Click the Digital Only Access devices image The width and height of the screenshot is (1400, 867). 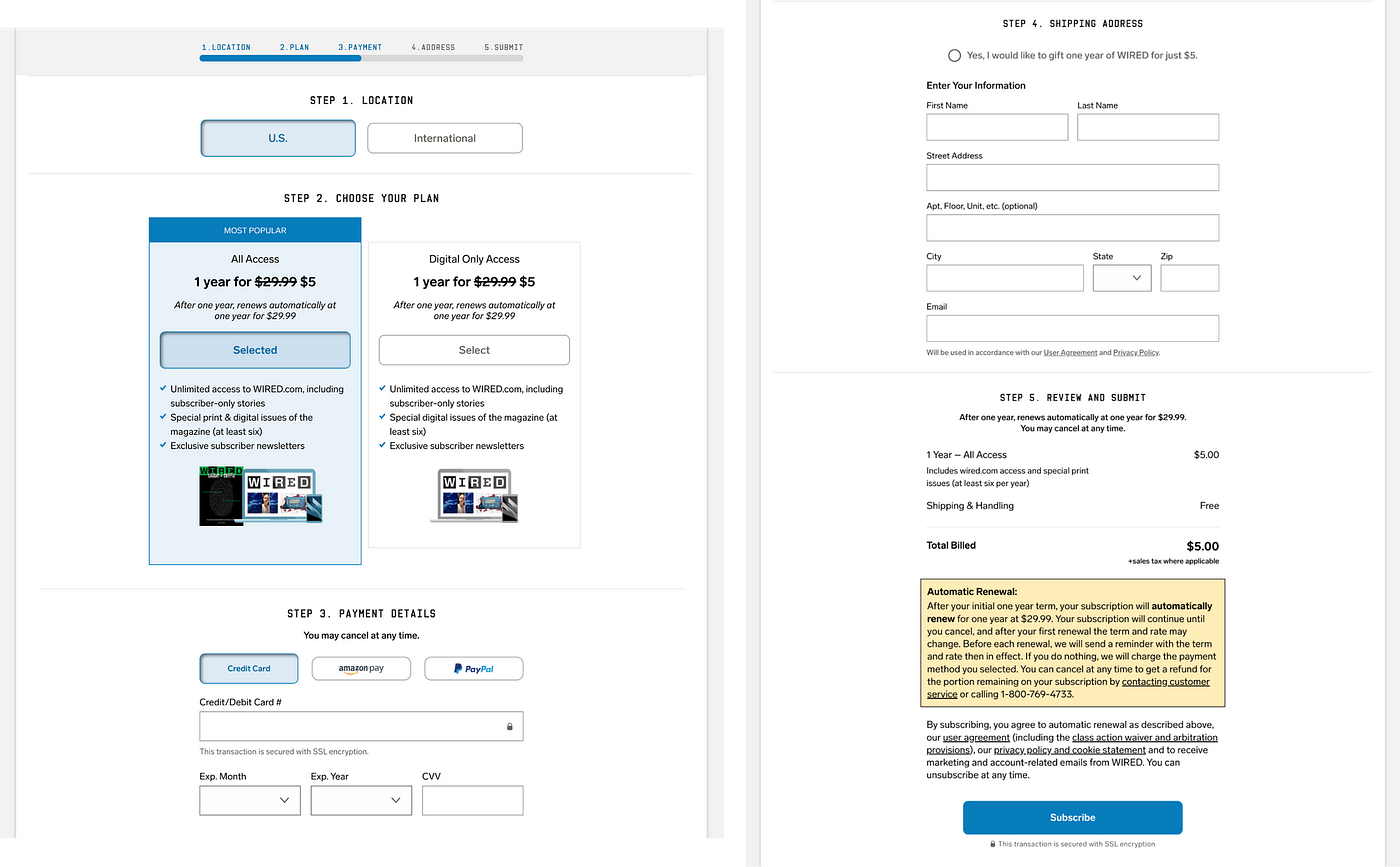[x=474, y=496]
